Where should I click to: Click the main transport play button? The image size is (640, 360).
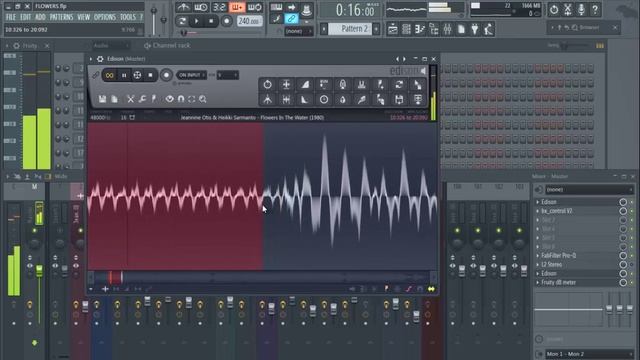coord(196,21)
